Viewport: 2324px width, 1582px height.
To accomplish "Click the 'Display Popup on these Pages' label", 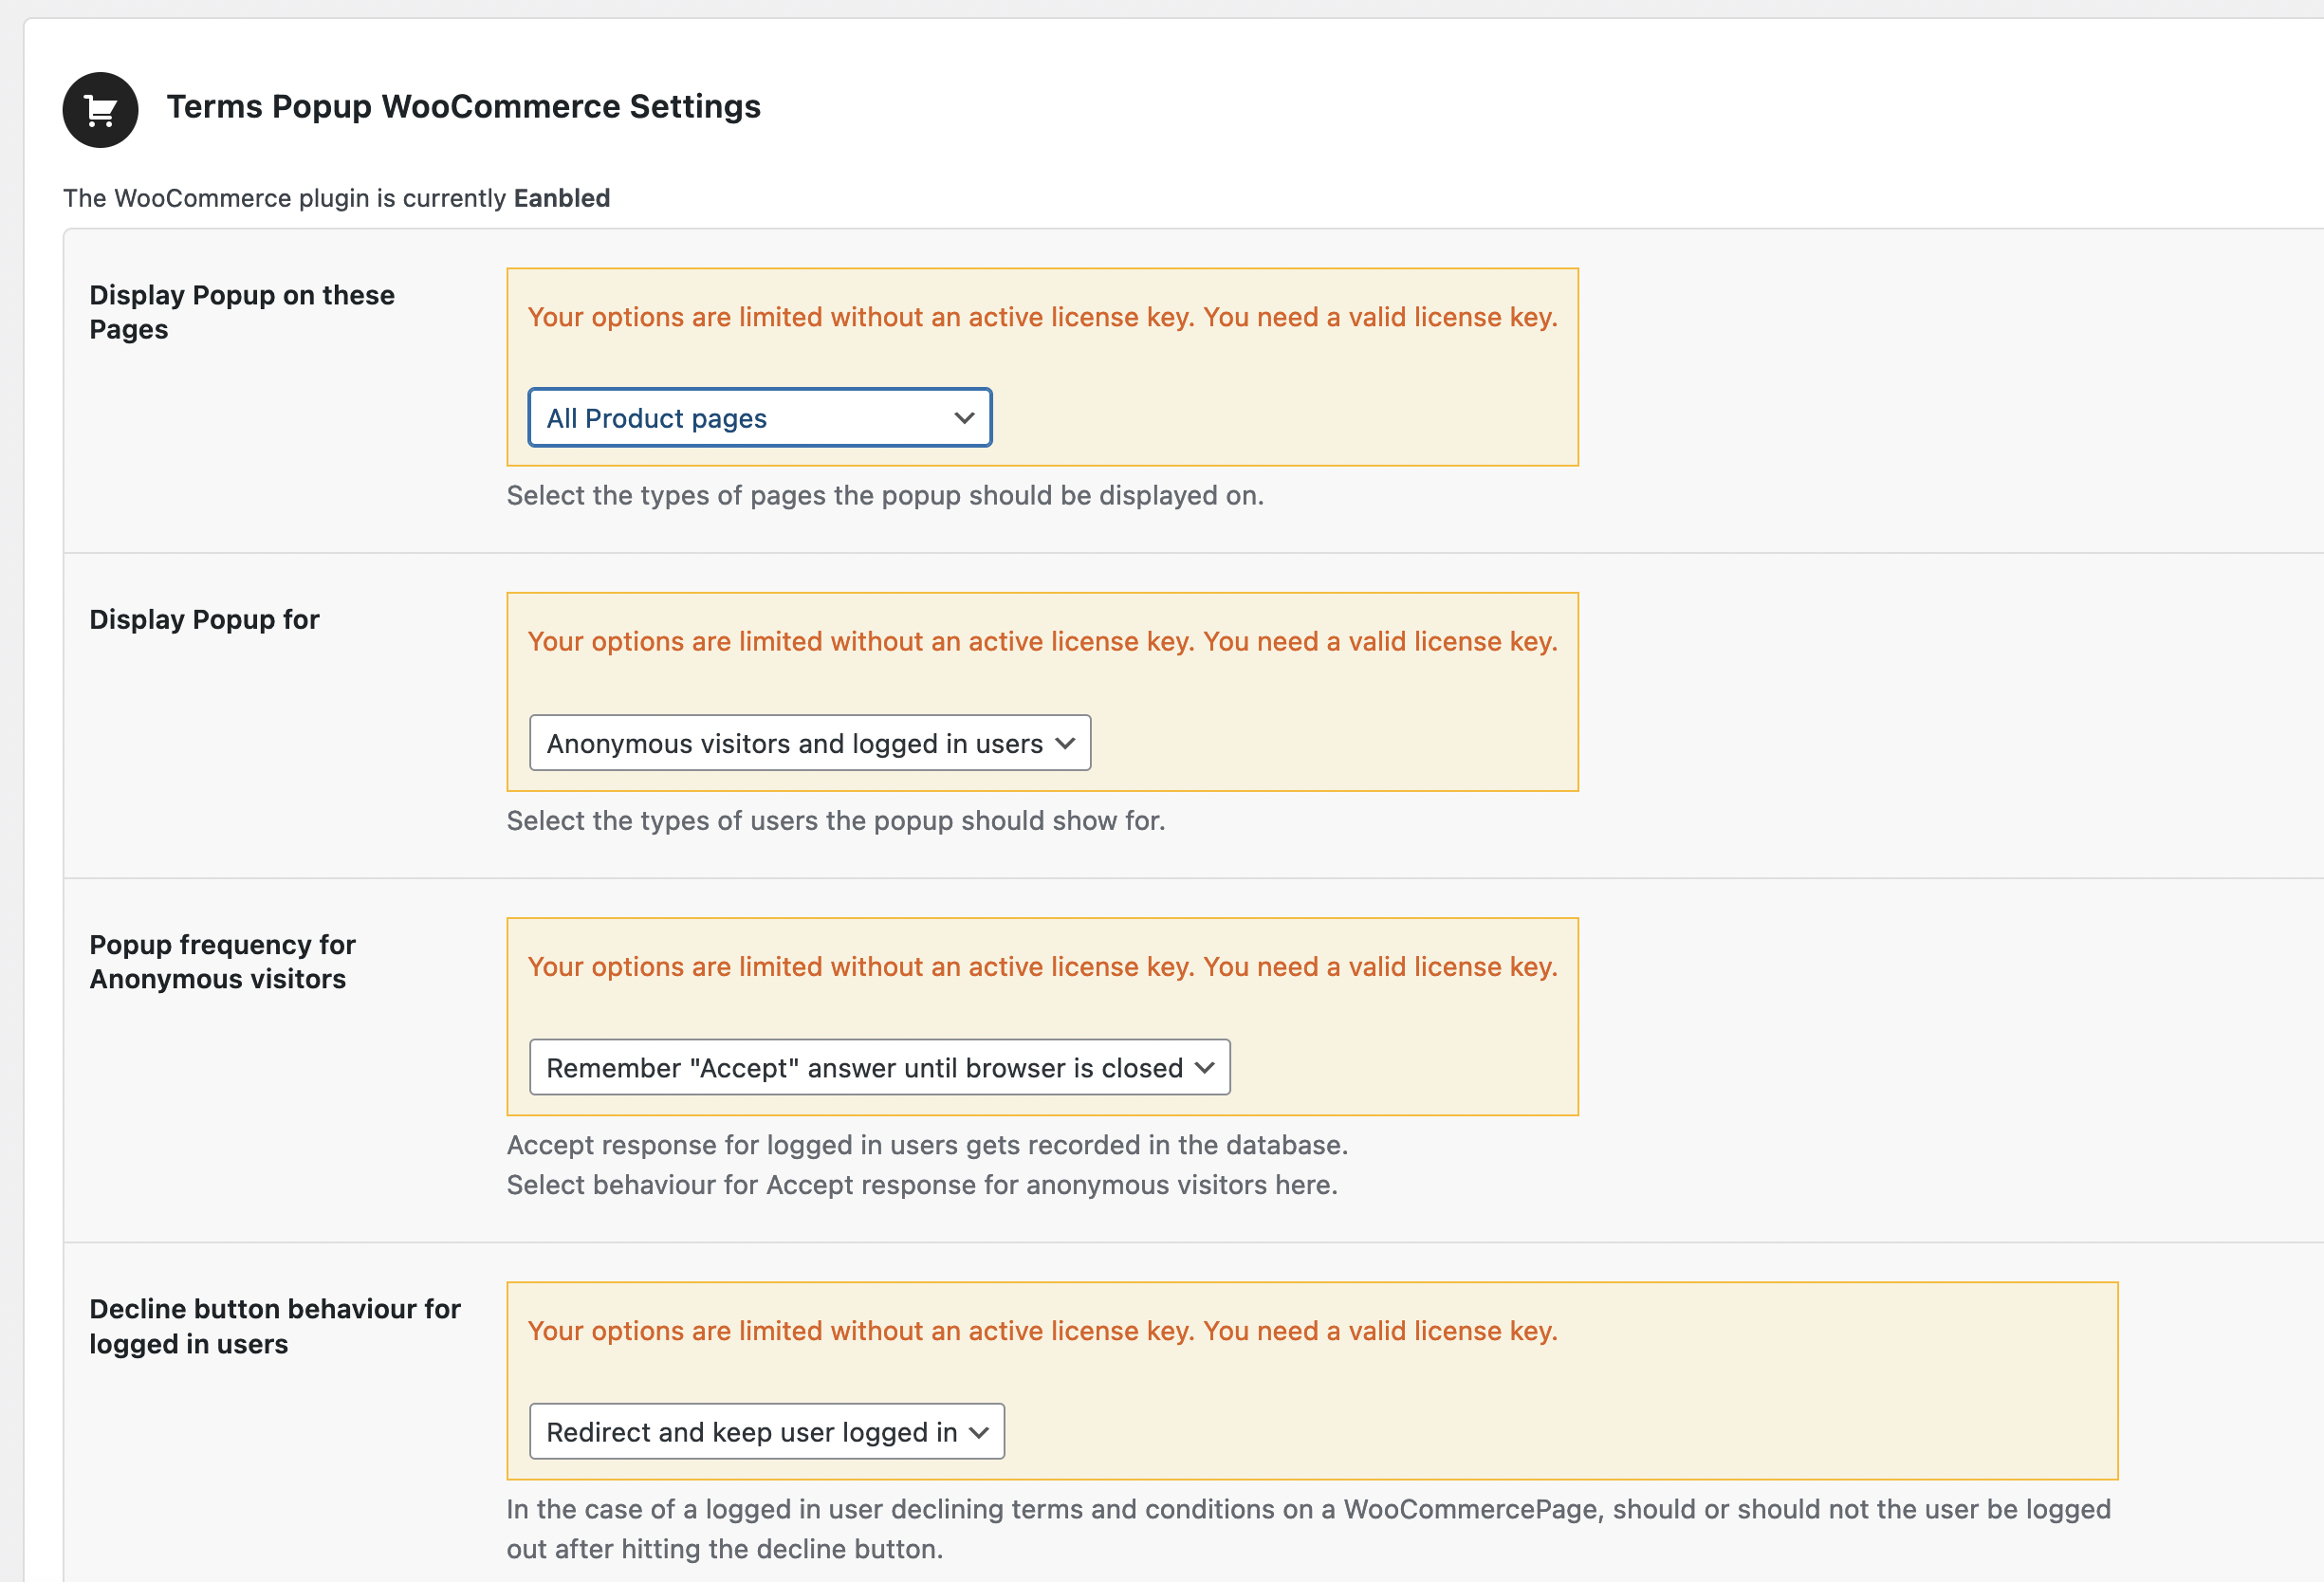I will tap(242, 312).
